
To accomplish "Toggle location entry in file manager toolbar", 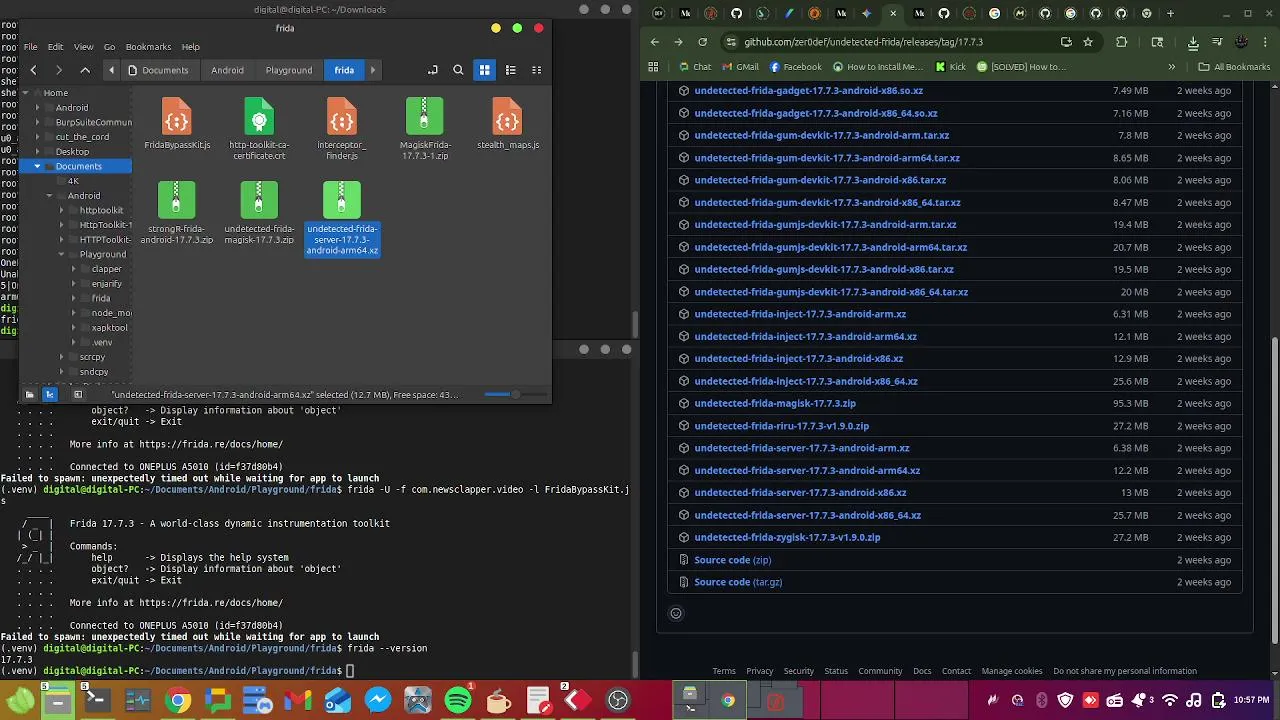I will (433, 70).
